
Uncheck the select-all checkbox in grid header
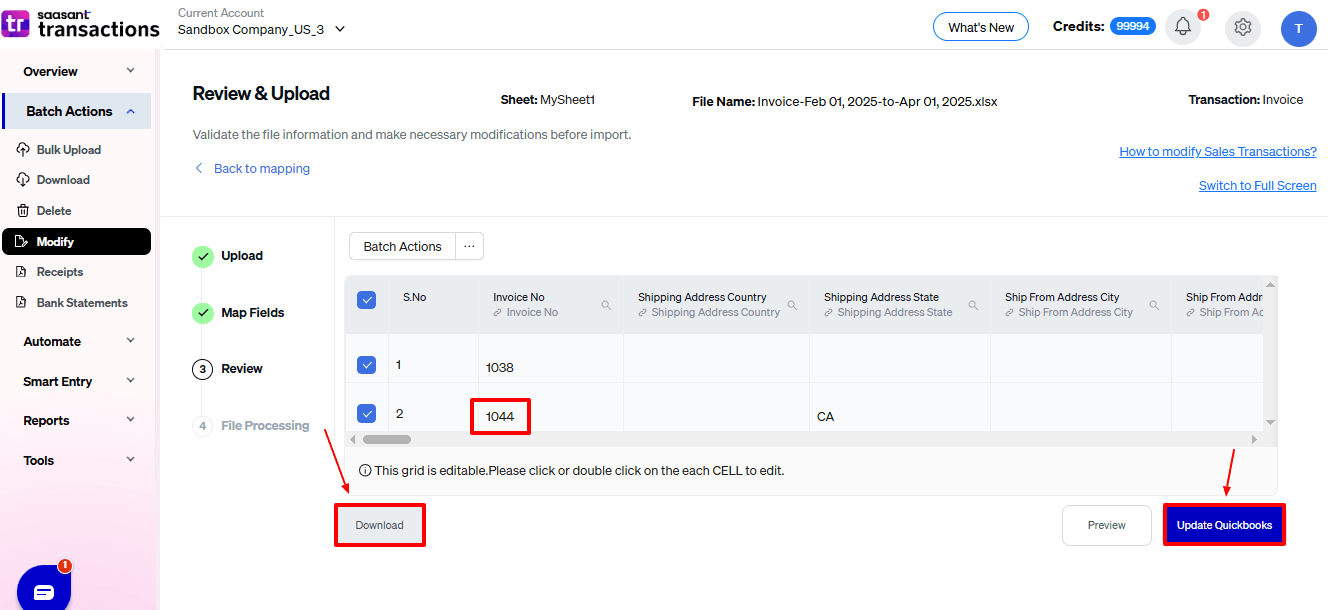pos(367,298)
